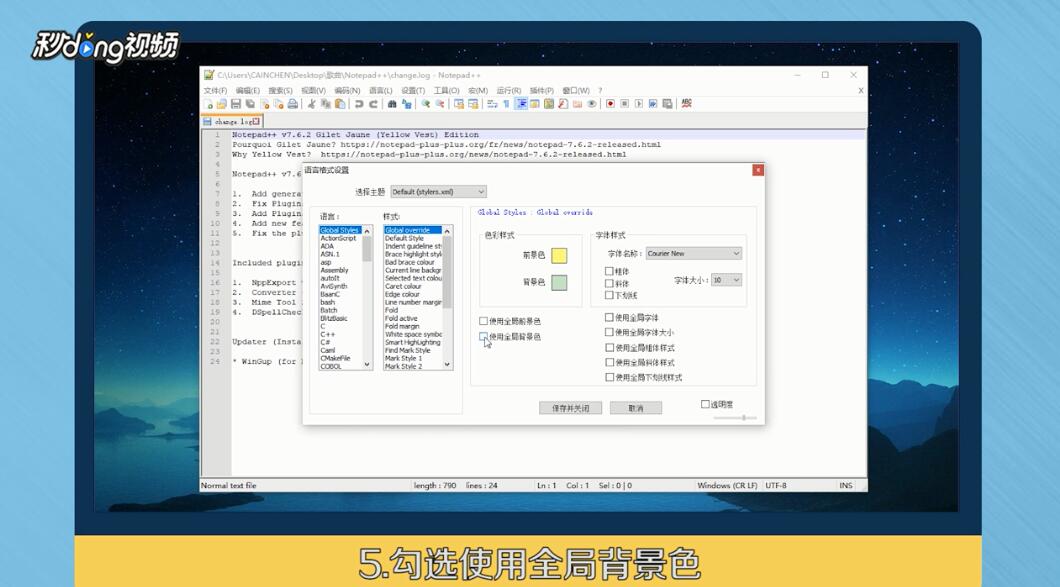Pick the green 背景色 color swatch
Viewport: 1060px width, 587px height.
(x=559, y=283)
